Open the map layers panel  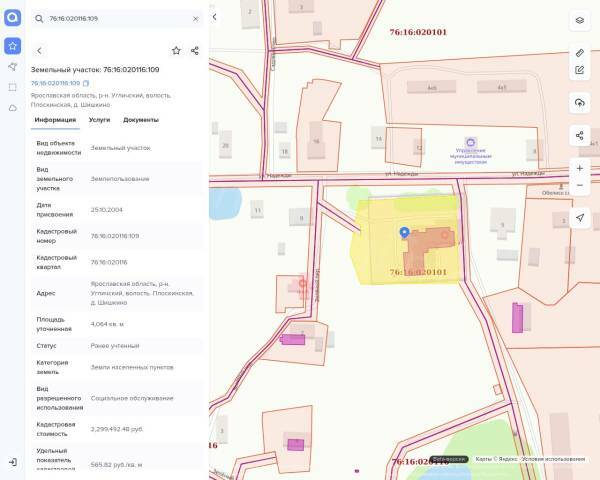580,20
